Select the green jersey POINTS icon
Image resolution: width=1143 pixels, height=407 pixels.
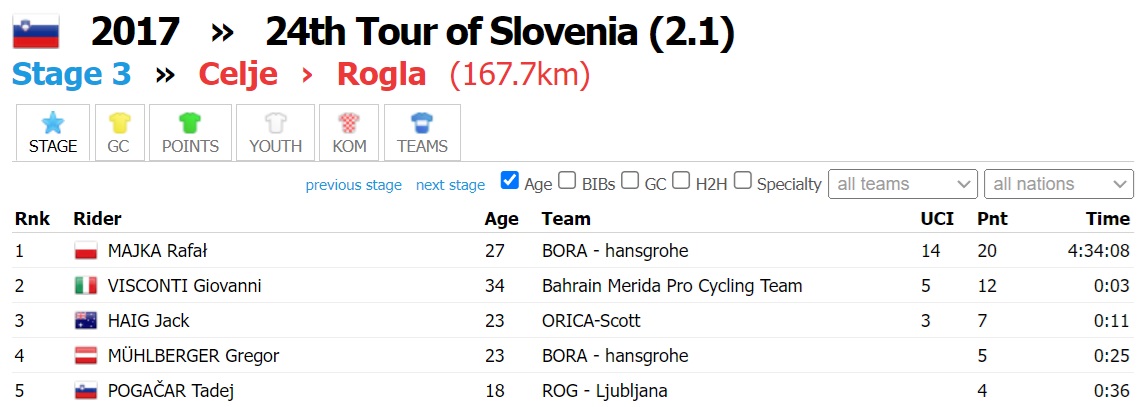190,123
